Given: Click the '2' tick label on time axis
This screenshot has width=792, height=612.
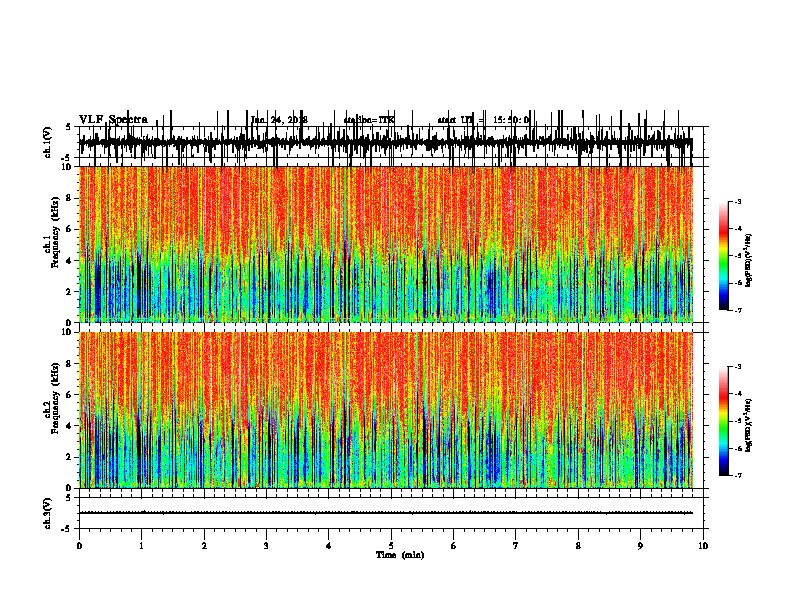Looking at the screenshot, I should (204, 546).
